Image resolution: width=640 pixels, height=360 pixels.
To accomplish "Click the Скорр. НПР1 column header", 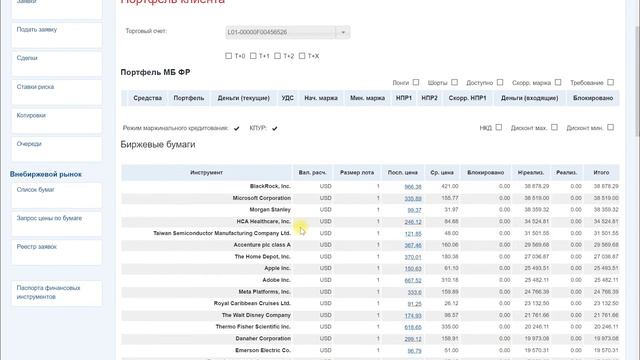I will click(x=467, y=98).
